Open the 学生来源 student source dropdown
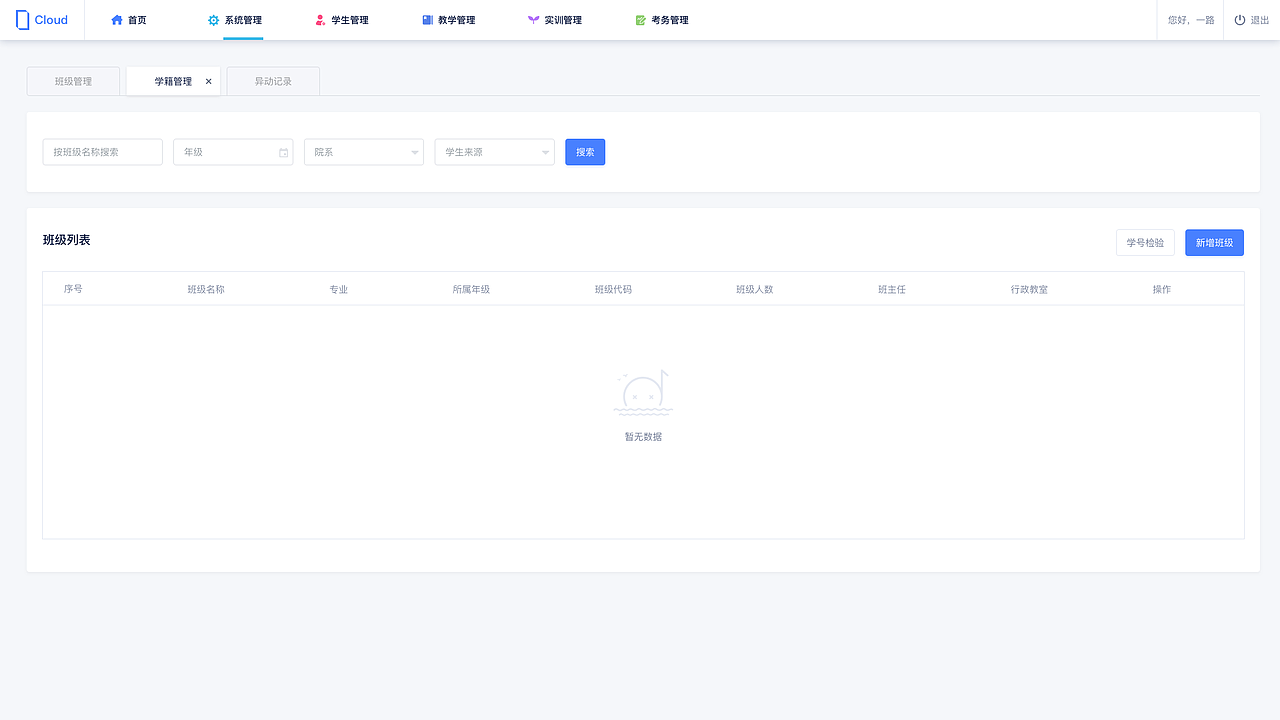1280x720 pixels. [x=494, y=151]
